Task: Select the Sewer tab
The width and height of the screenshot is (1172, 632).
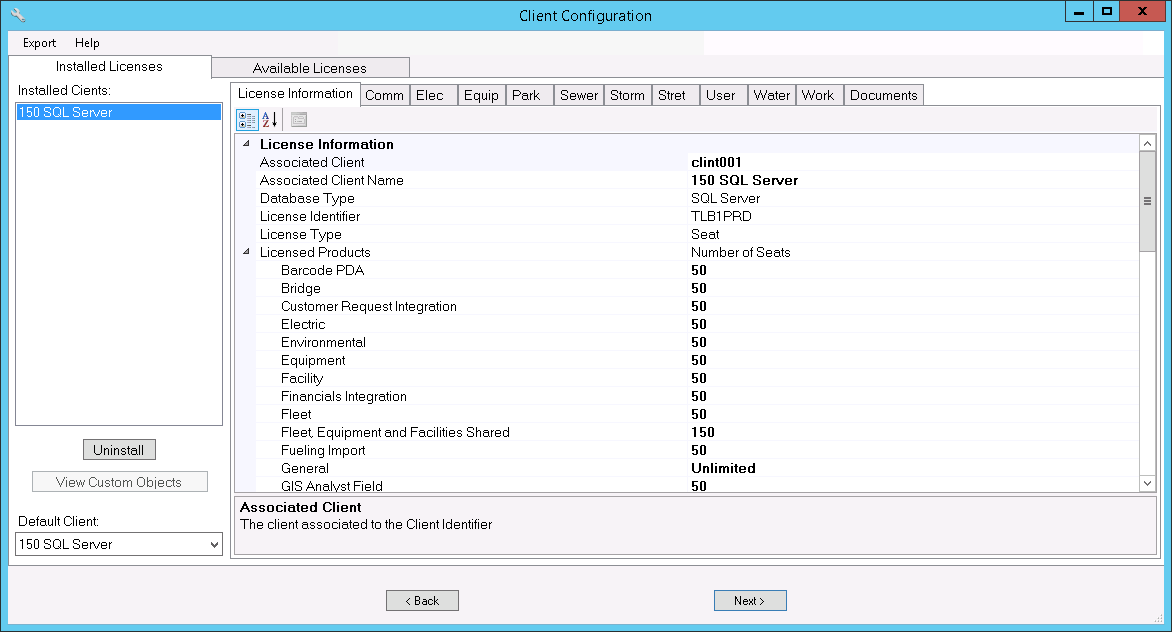Action: 578,95
